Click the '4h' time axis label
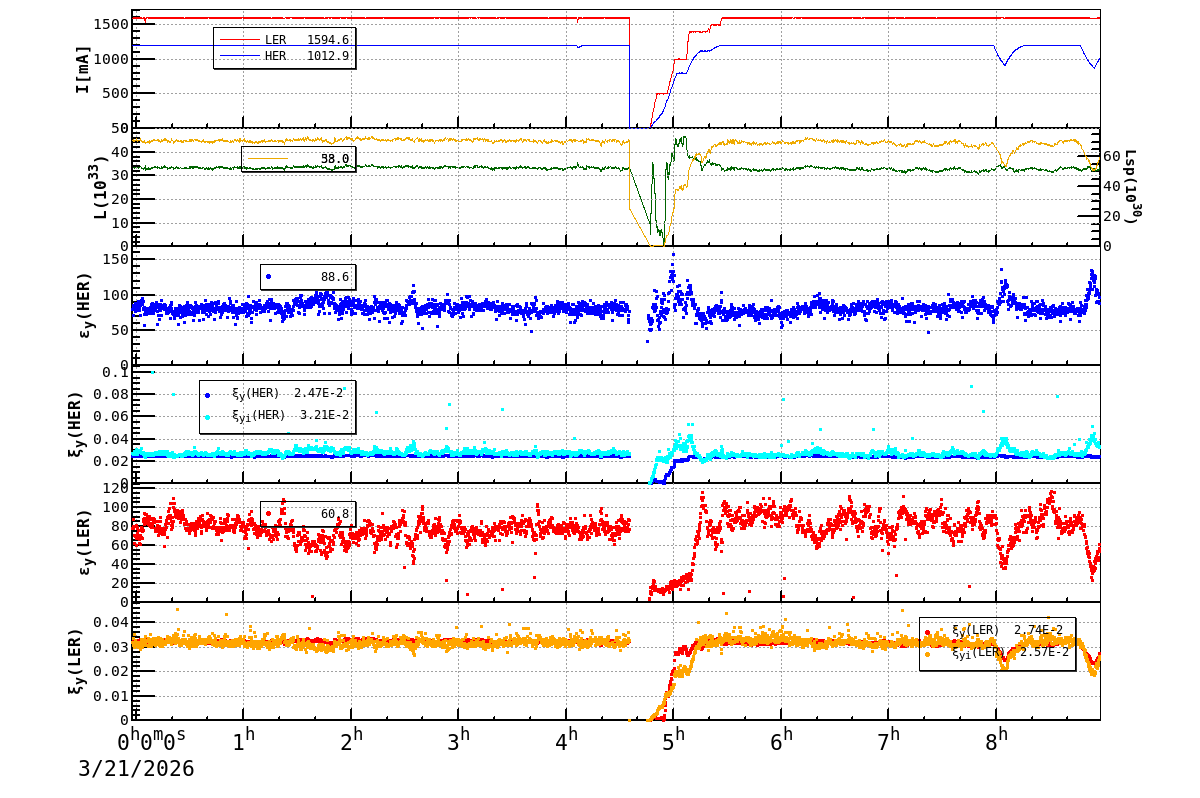Screen dimensions: 1200x798 567,741
